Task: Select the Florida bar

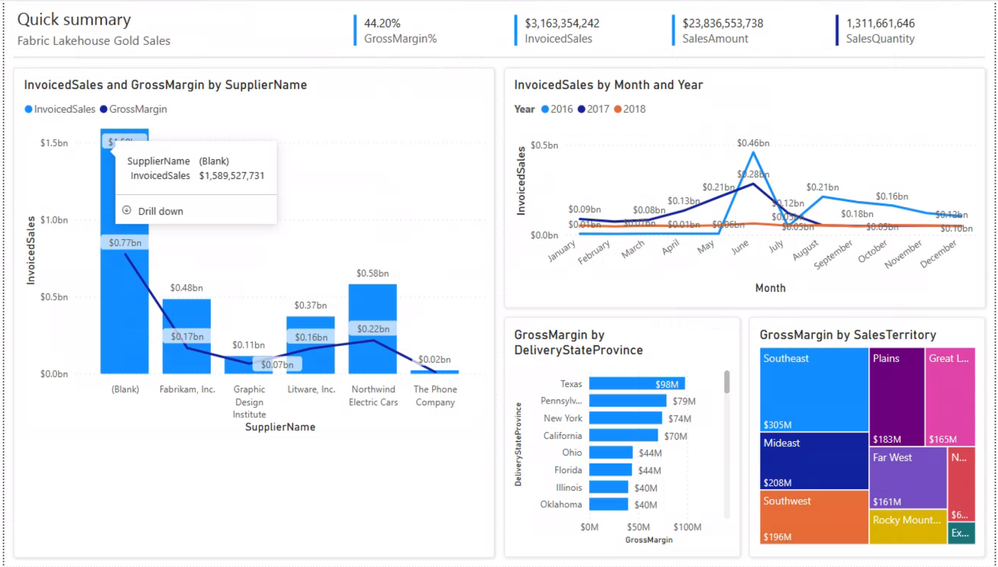Action: pos(610,470)
